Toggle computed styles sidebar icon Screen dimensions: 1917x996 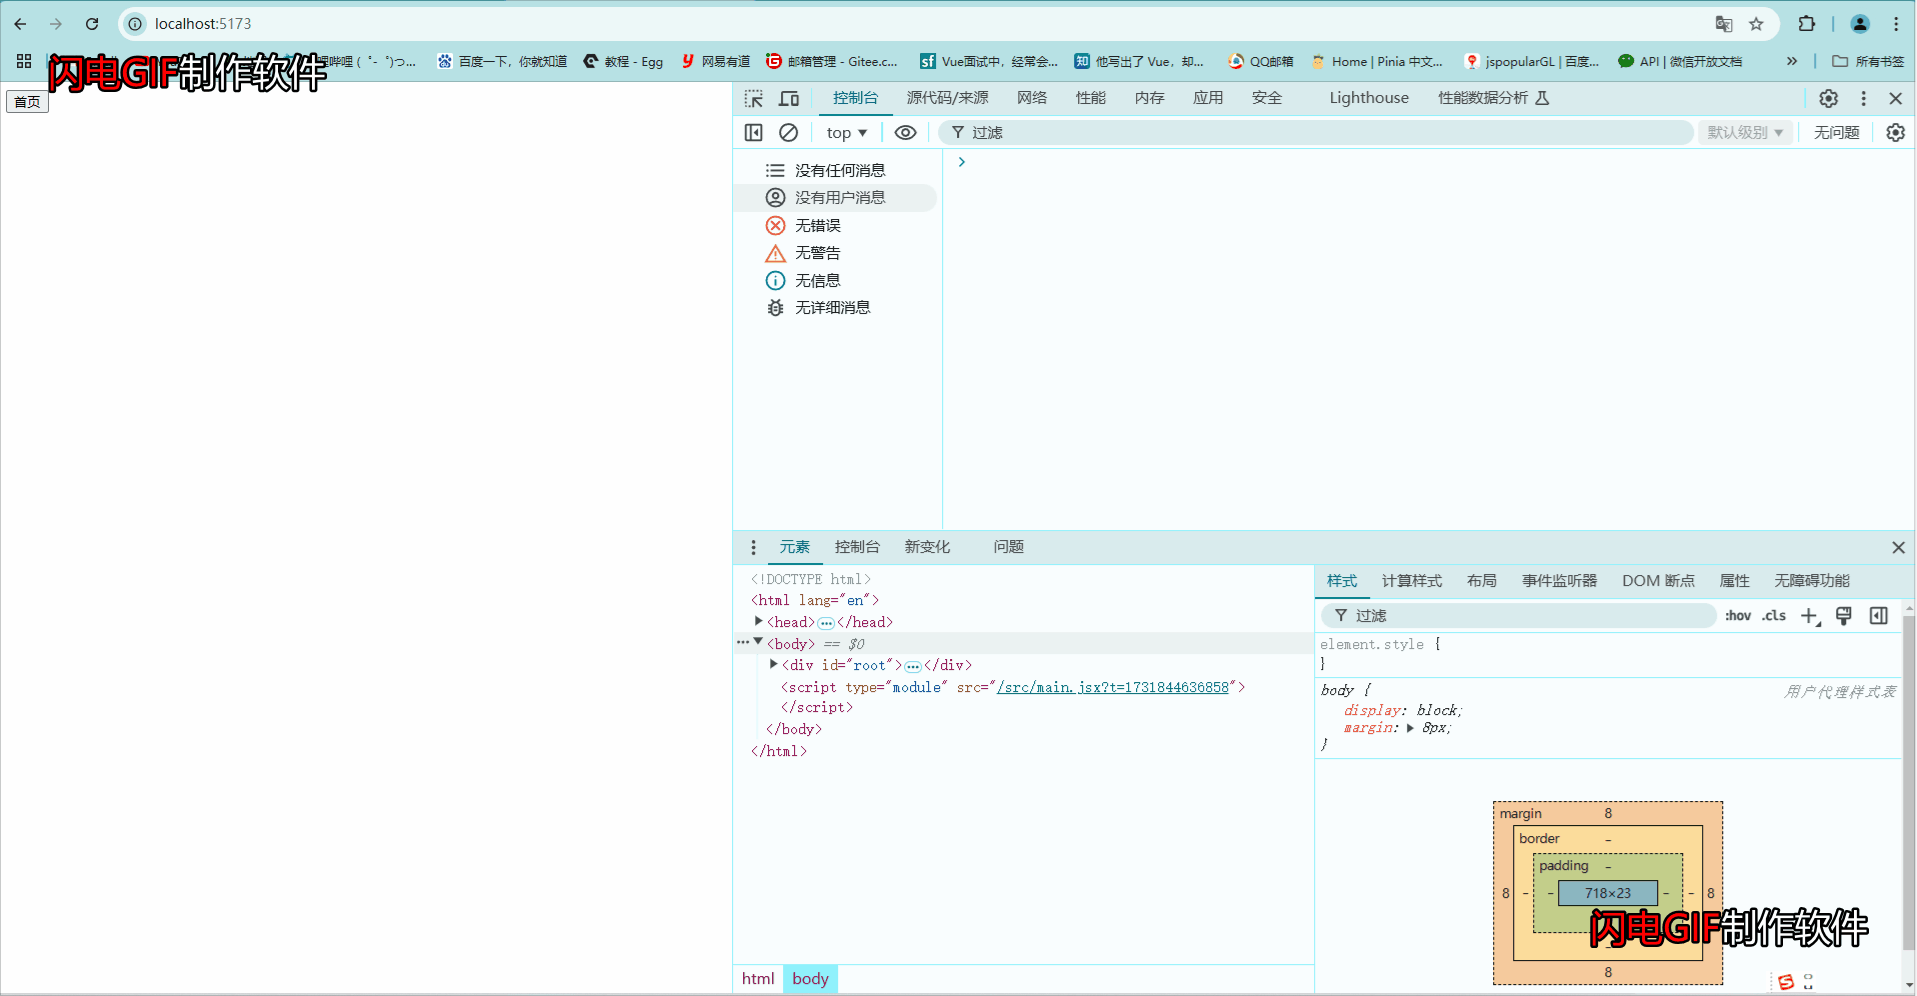[1879, 616]
